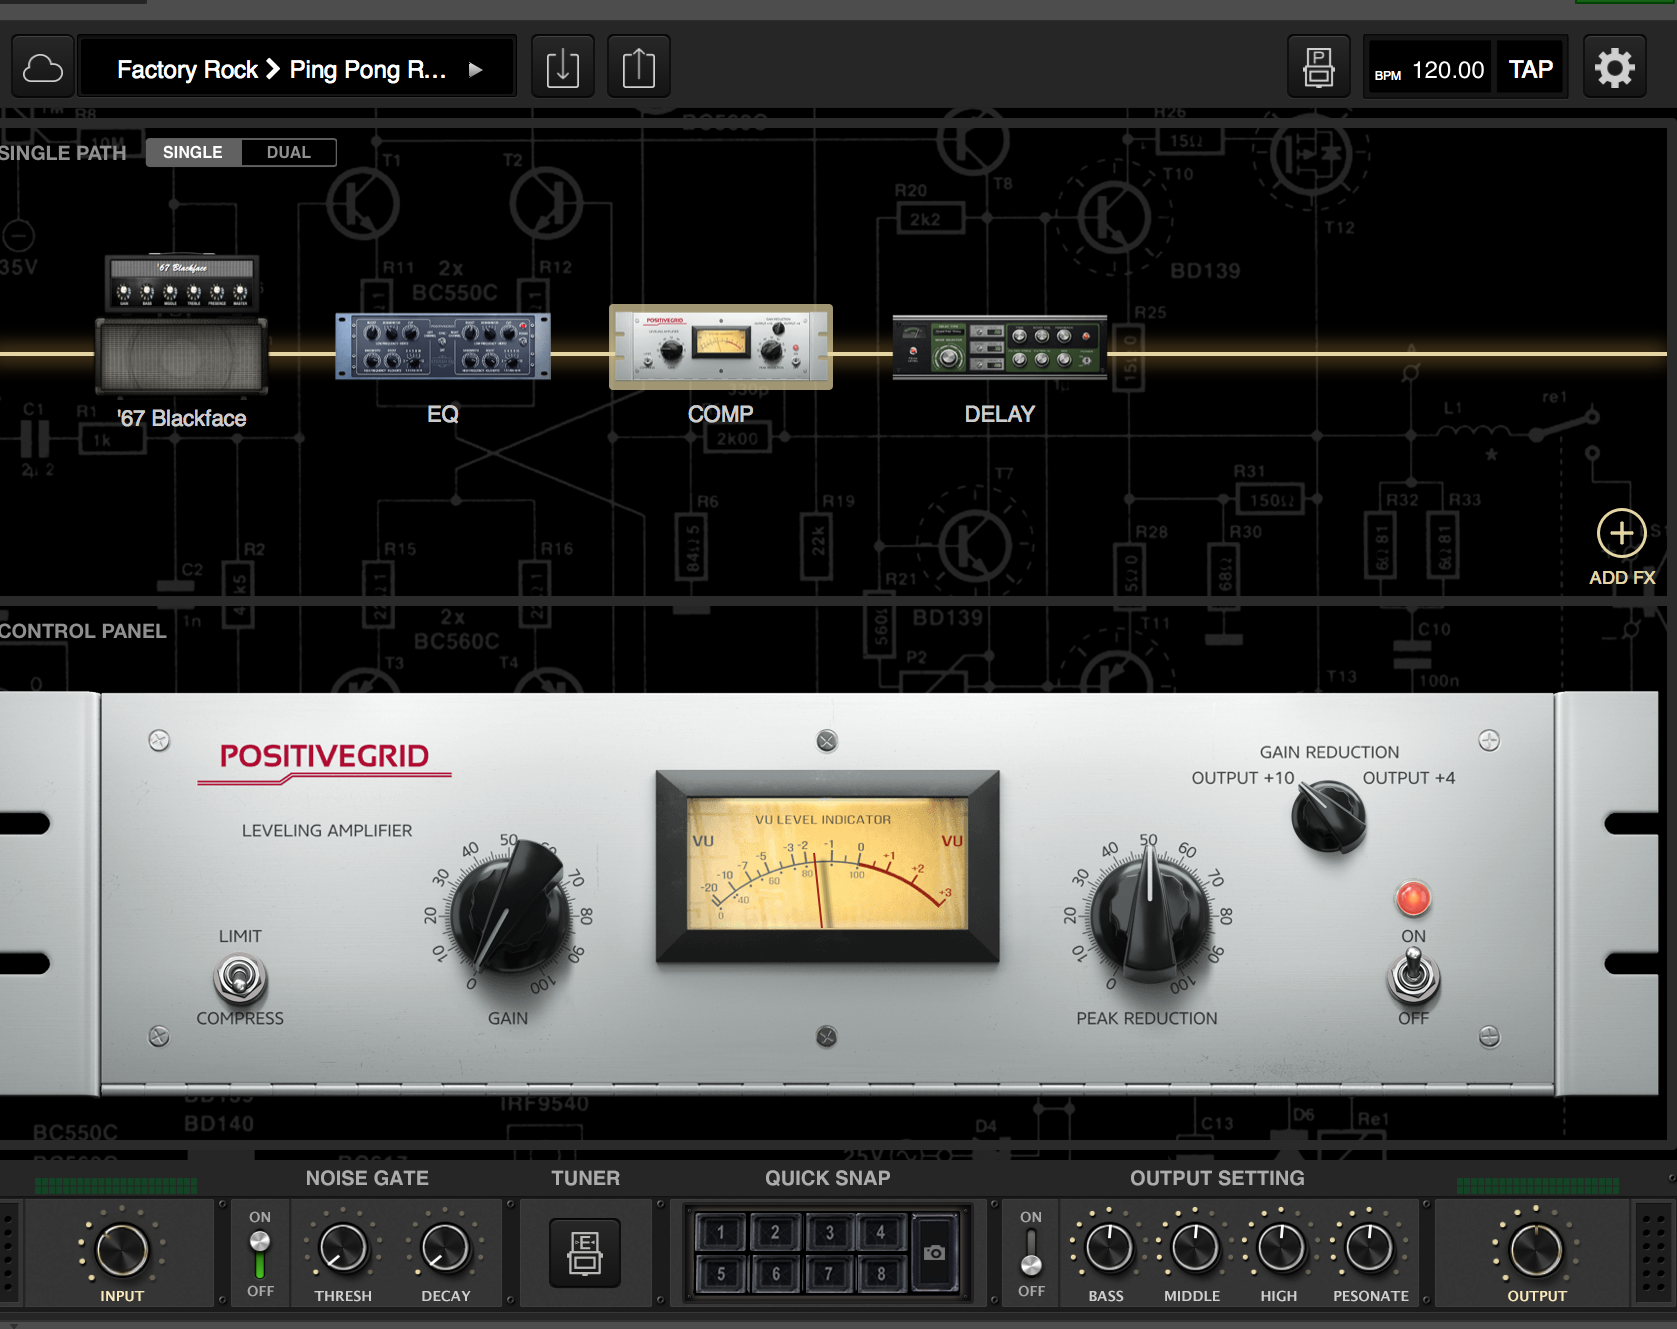Open the ToneCloud cloud icon

point(43,68)
